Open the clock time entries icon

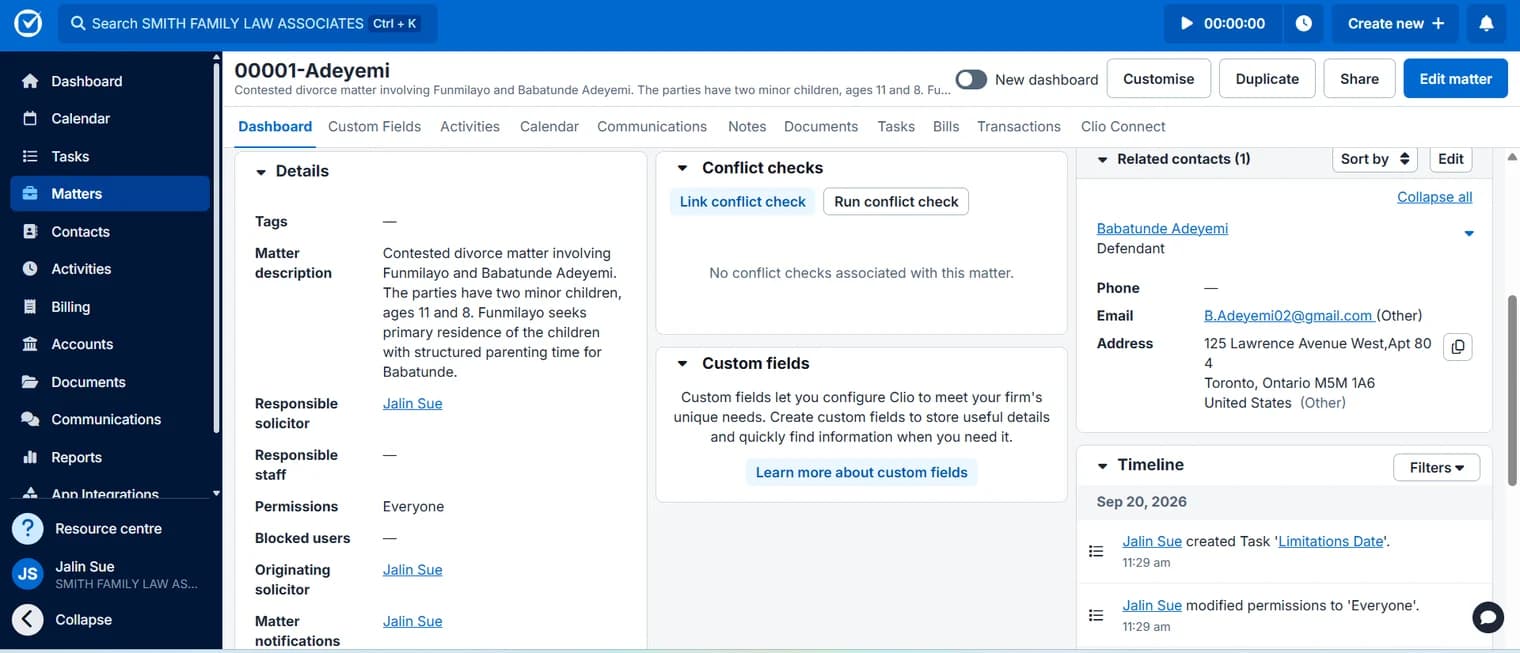[x=1303, y=23]
